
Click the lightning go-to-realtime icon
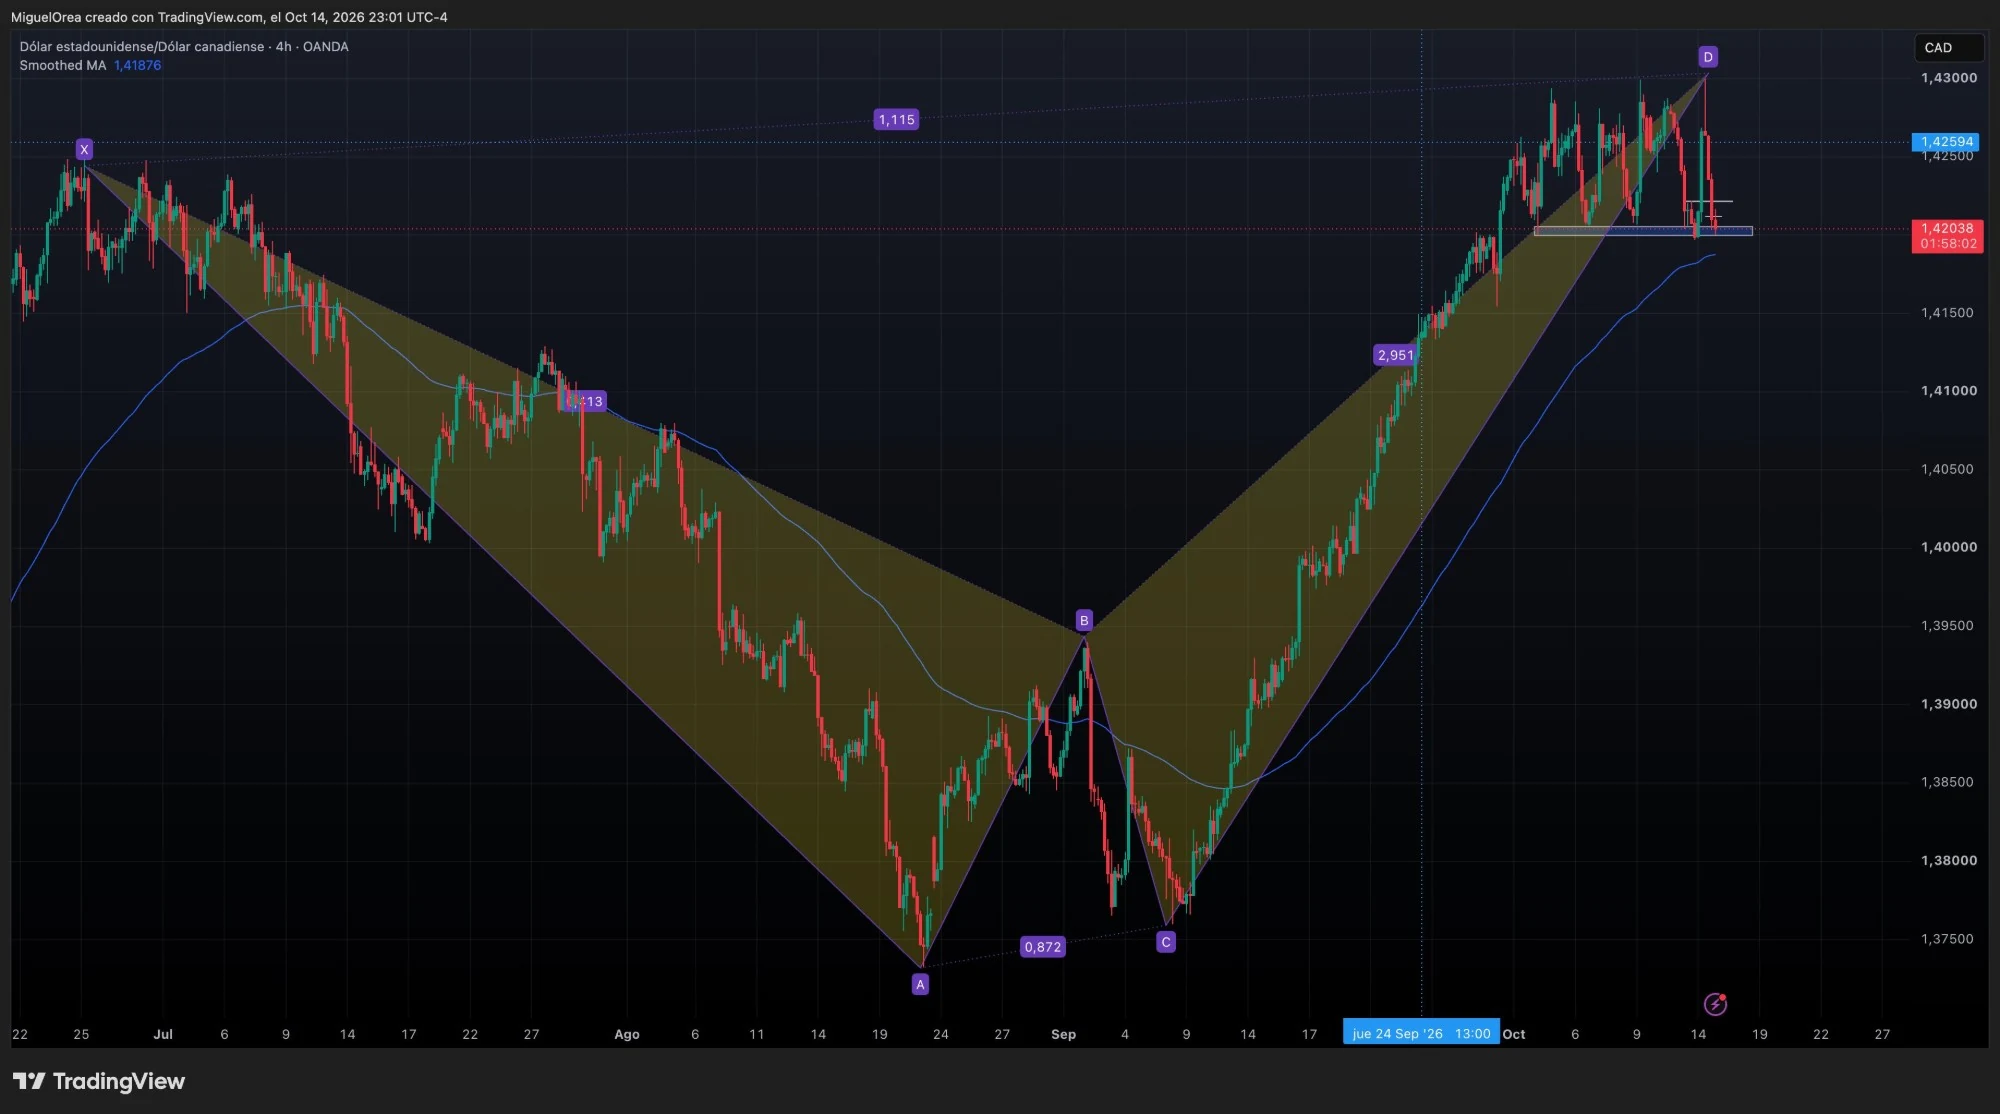(x=1715, y=1004)
